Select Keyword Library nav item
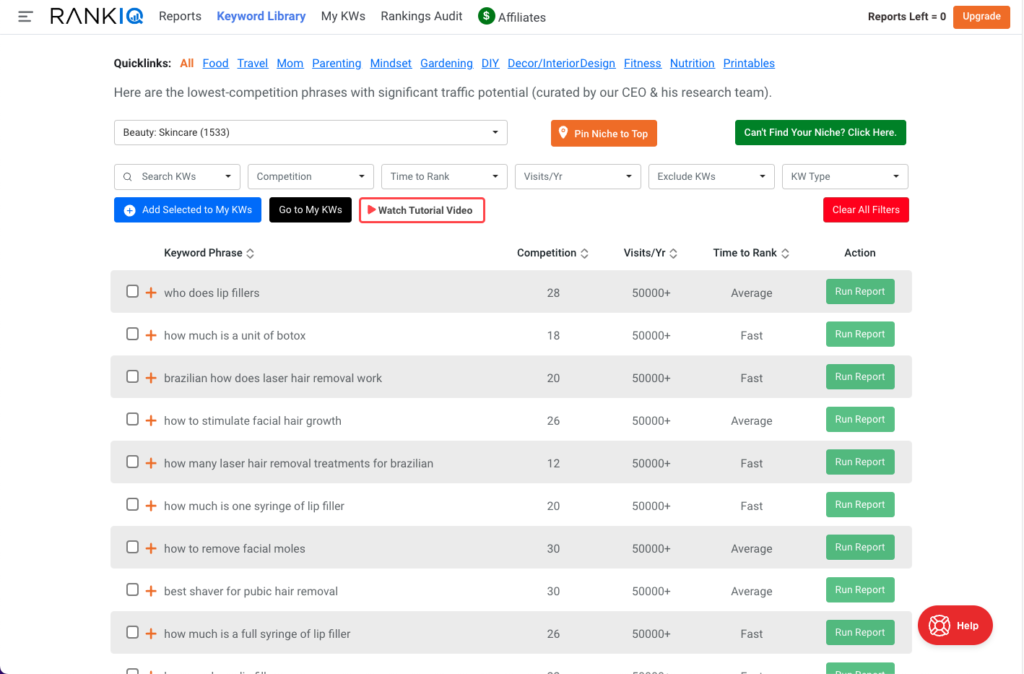The width and height of the screenshot is (1024, 674). click(261, 16)
